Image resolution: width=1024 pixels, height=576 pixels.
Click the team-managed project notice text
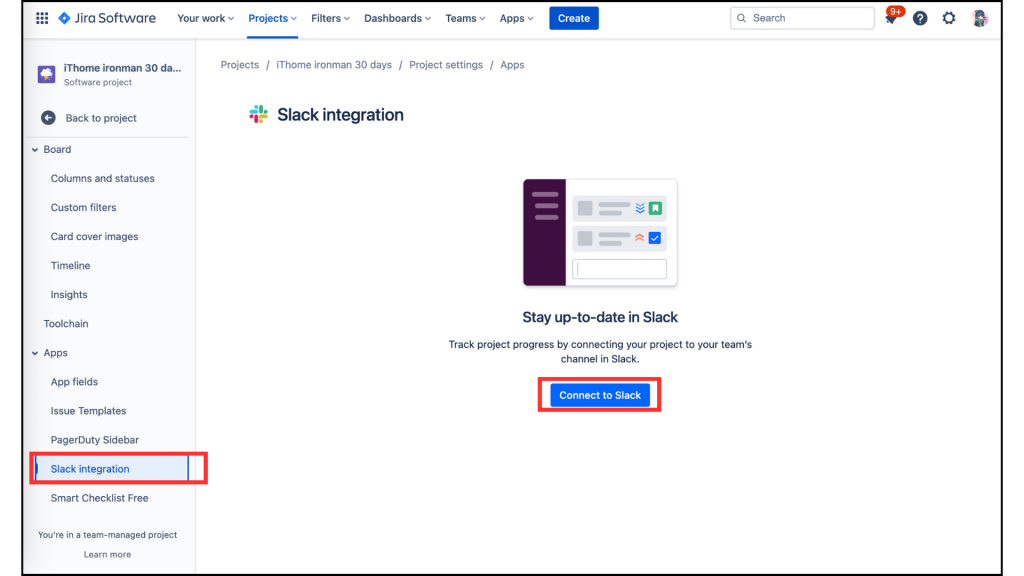(107, 535)
